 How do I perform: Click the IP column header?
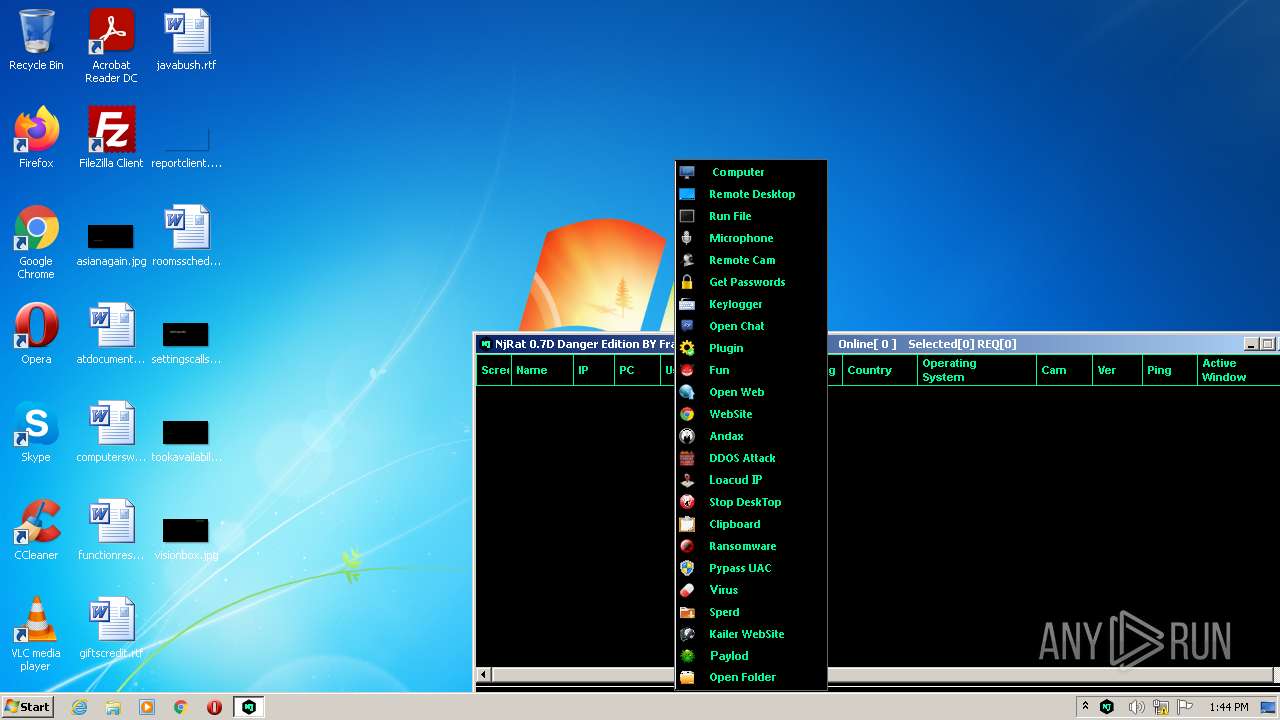(x=593, y=370)
